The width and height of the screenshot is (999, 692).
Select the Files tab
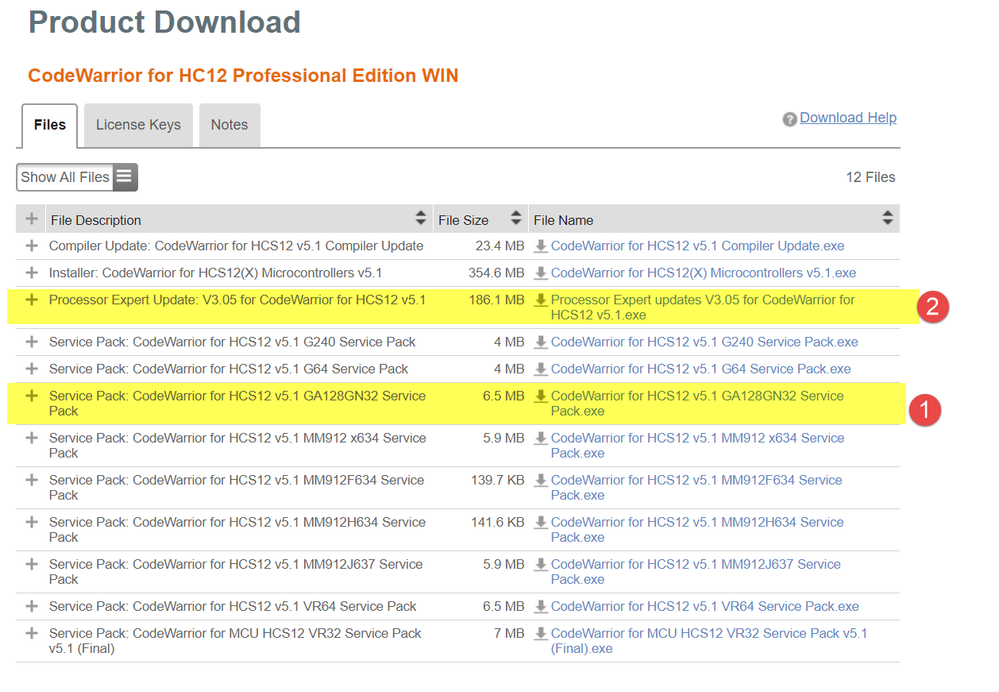pos(50,125)
